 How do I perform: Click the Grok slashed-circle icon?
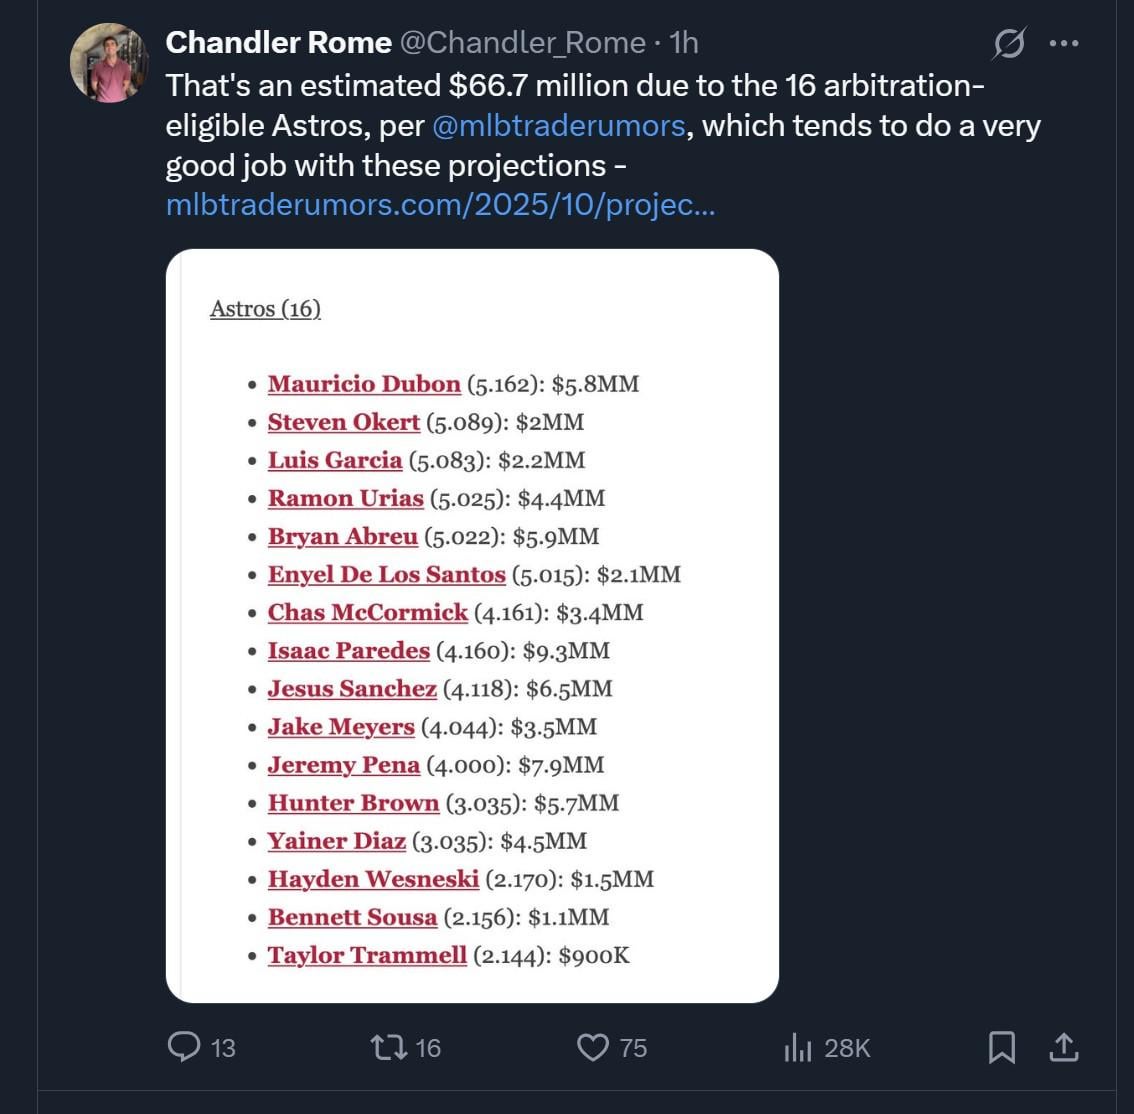pos(1009,44)
